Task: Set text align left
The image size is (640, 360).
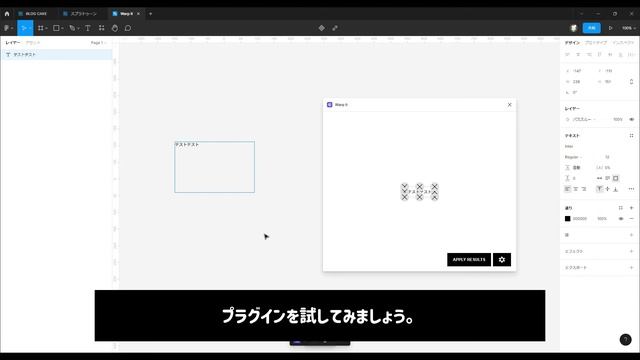Action: click(567, 189)
